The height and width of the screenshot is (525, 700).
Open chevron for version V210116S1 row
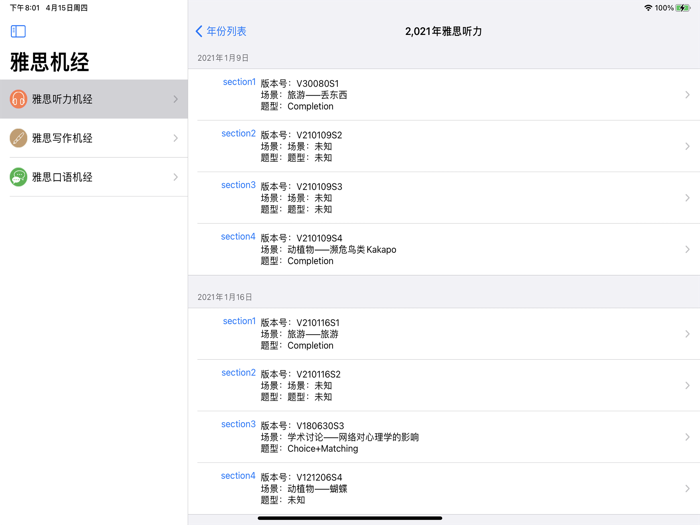coord(688,334)
